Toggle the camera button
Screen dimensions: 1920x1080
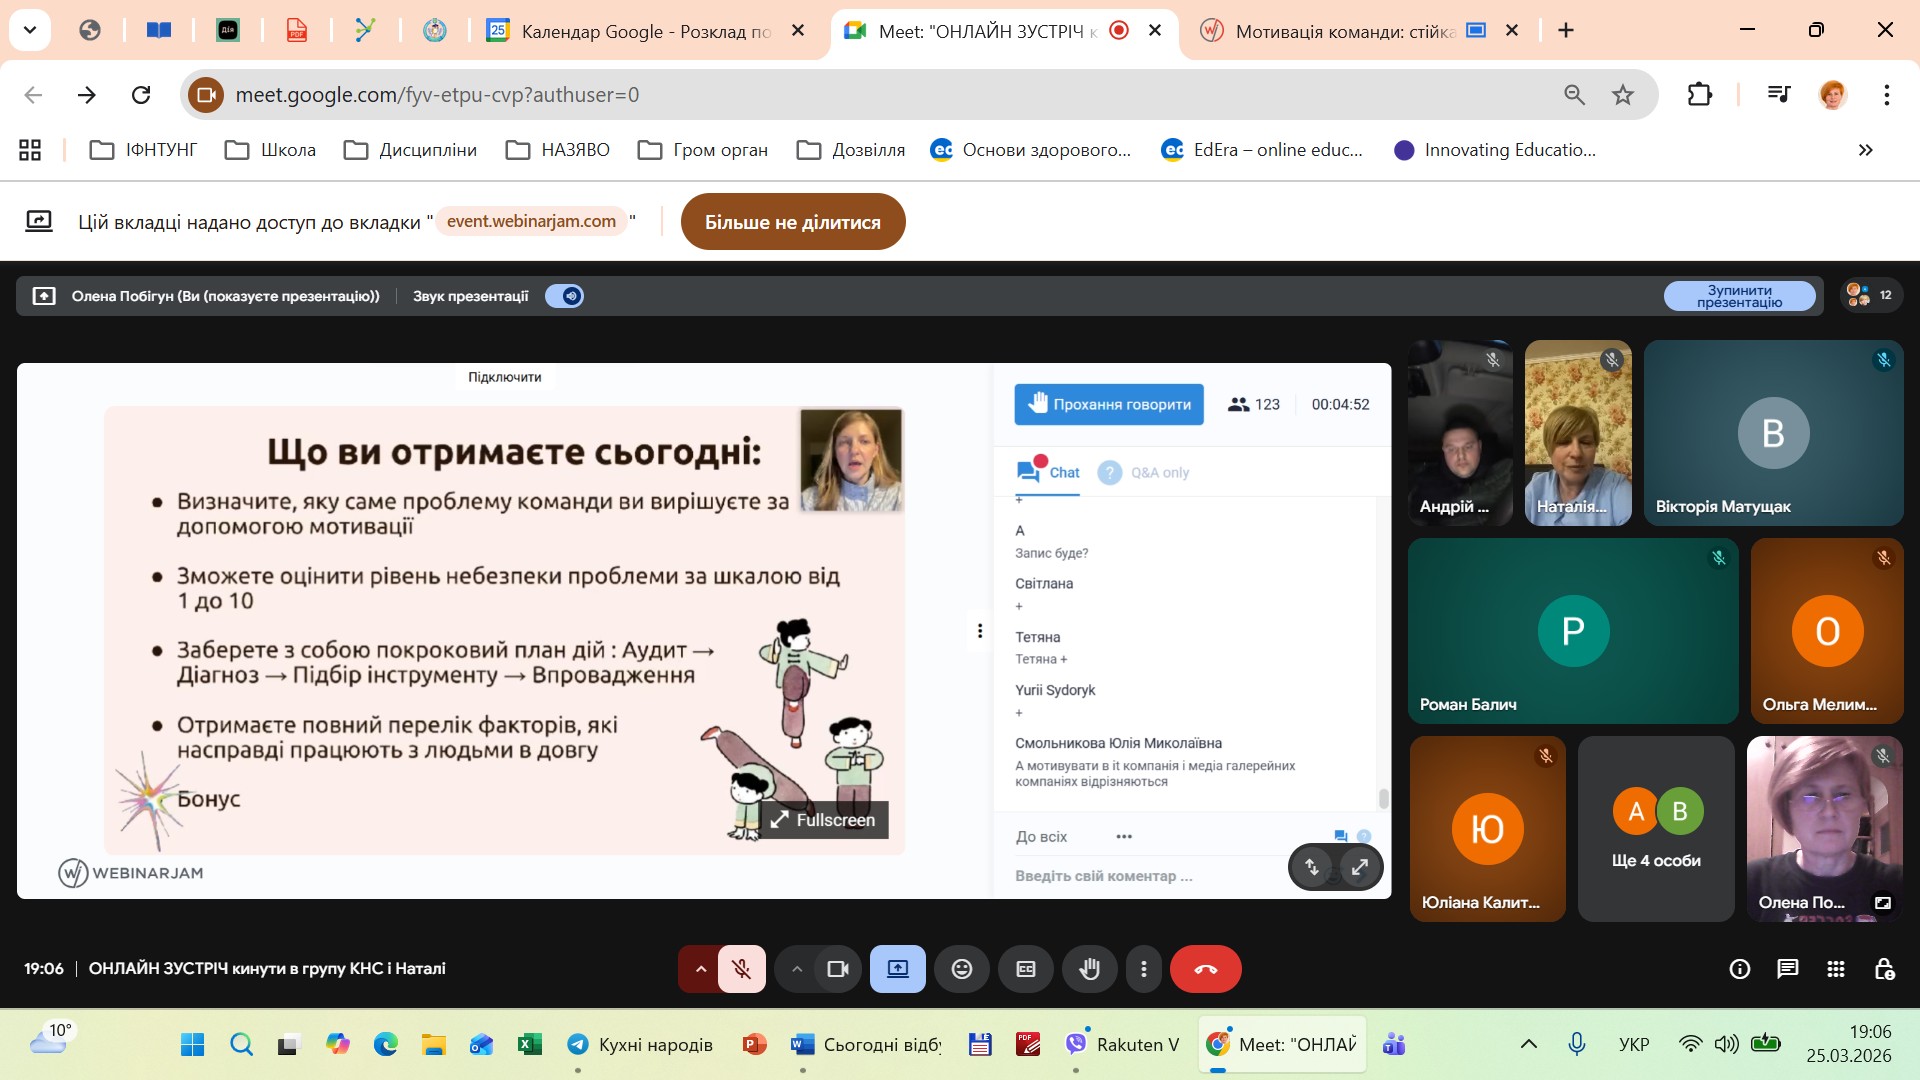(x=837, y=969)
